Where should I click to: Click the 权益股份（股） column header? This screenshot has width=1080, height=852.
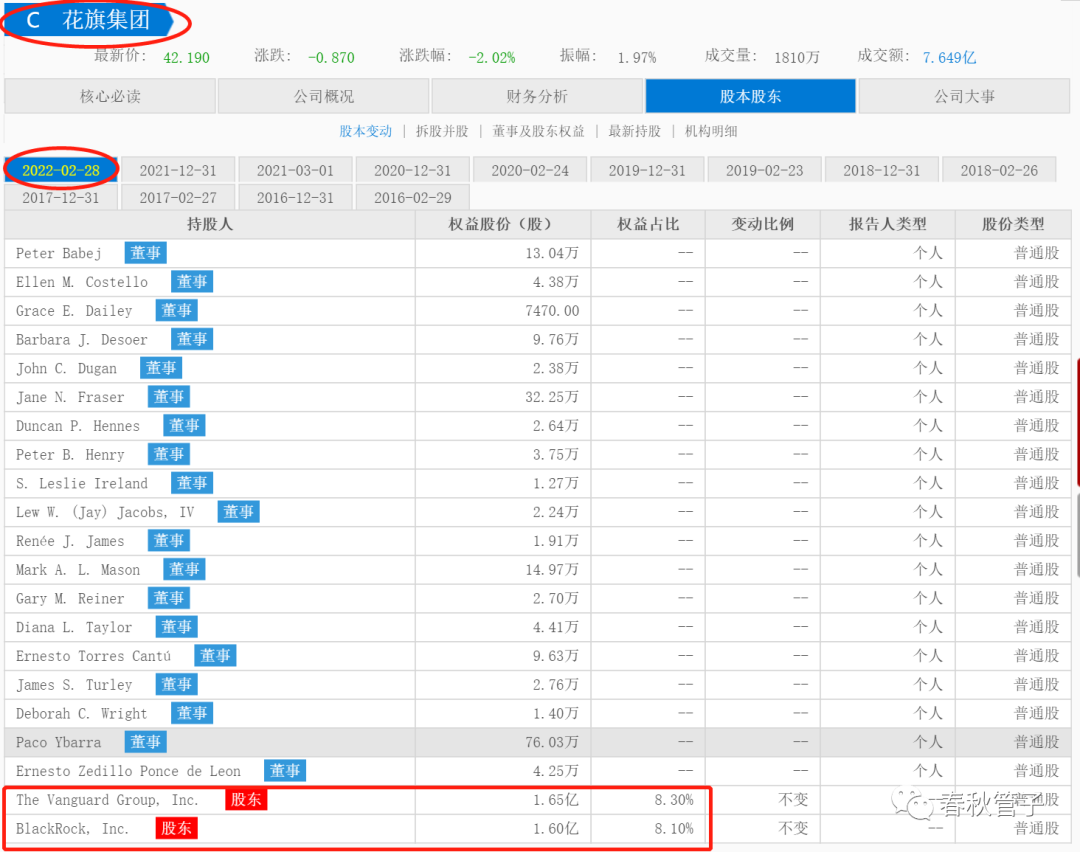point(503,225)
